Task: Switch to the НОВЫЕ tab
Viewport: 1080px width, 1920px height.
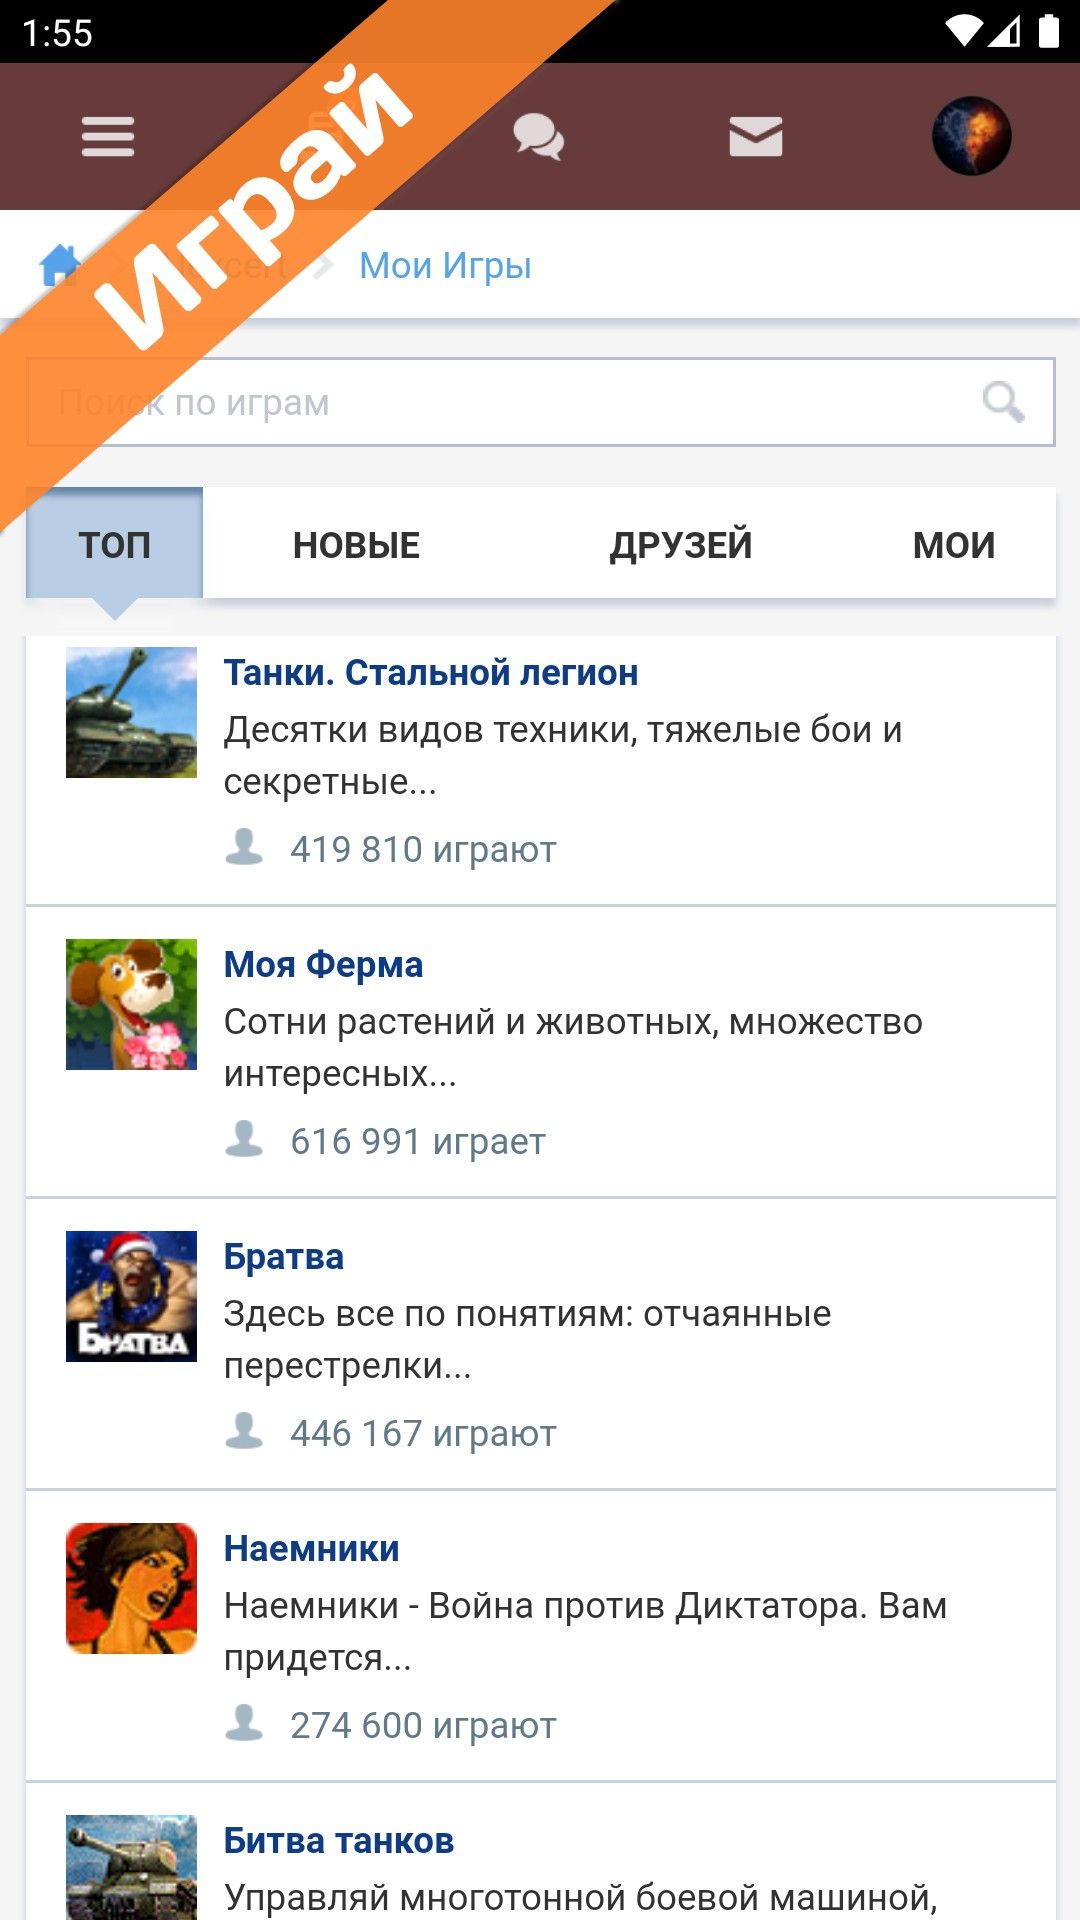Action: [356, 545]
